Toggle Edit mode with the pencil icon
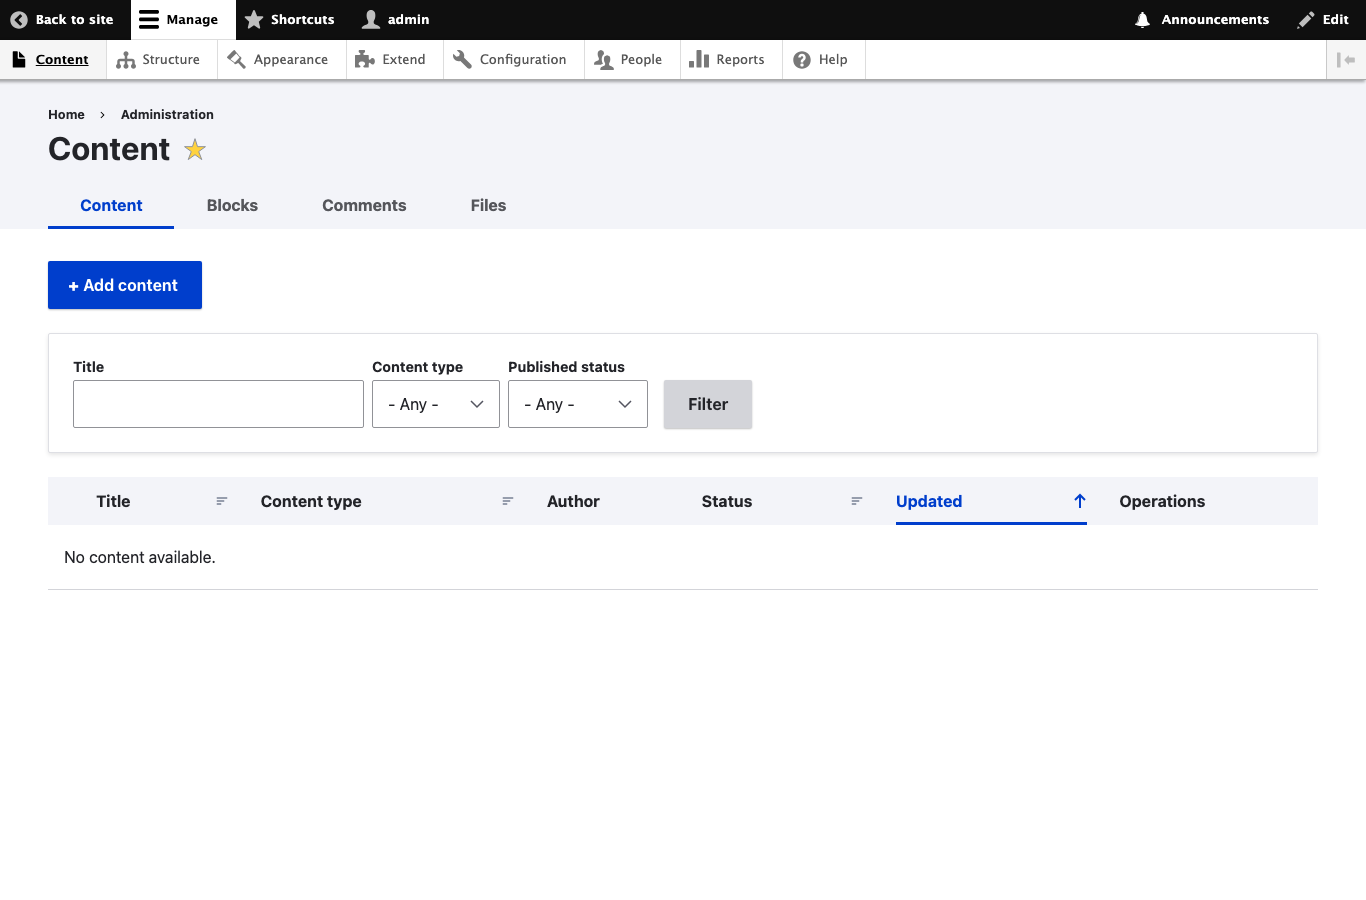Image resolution: width=1366 pixels, height=900 pixels. 1323,20
